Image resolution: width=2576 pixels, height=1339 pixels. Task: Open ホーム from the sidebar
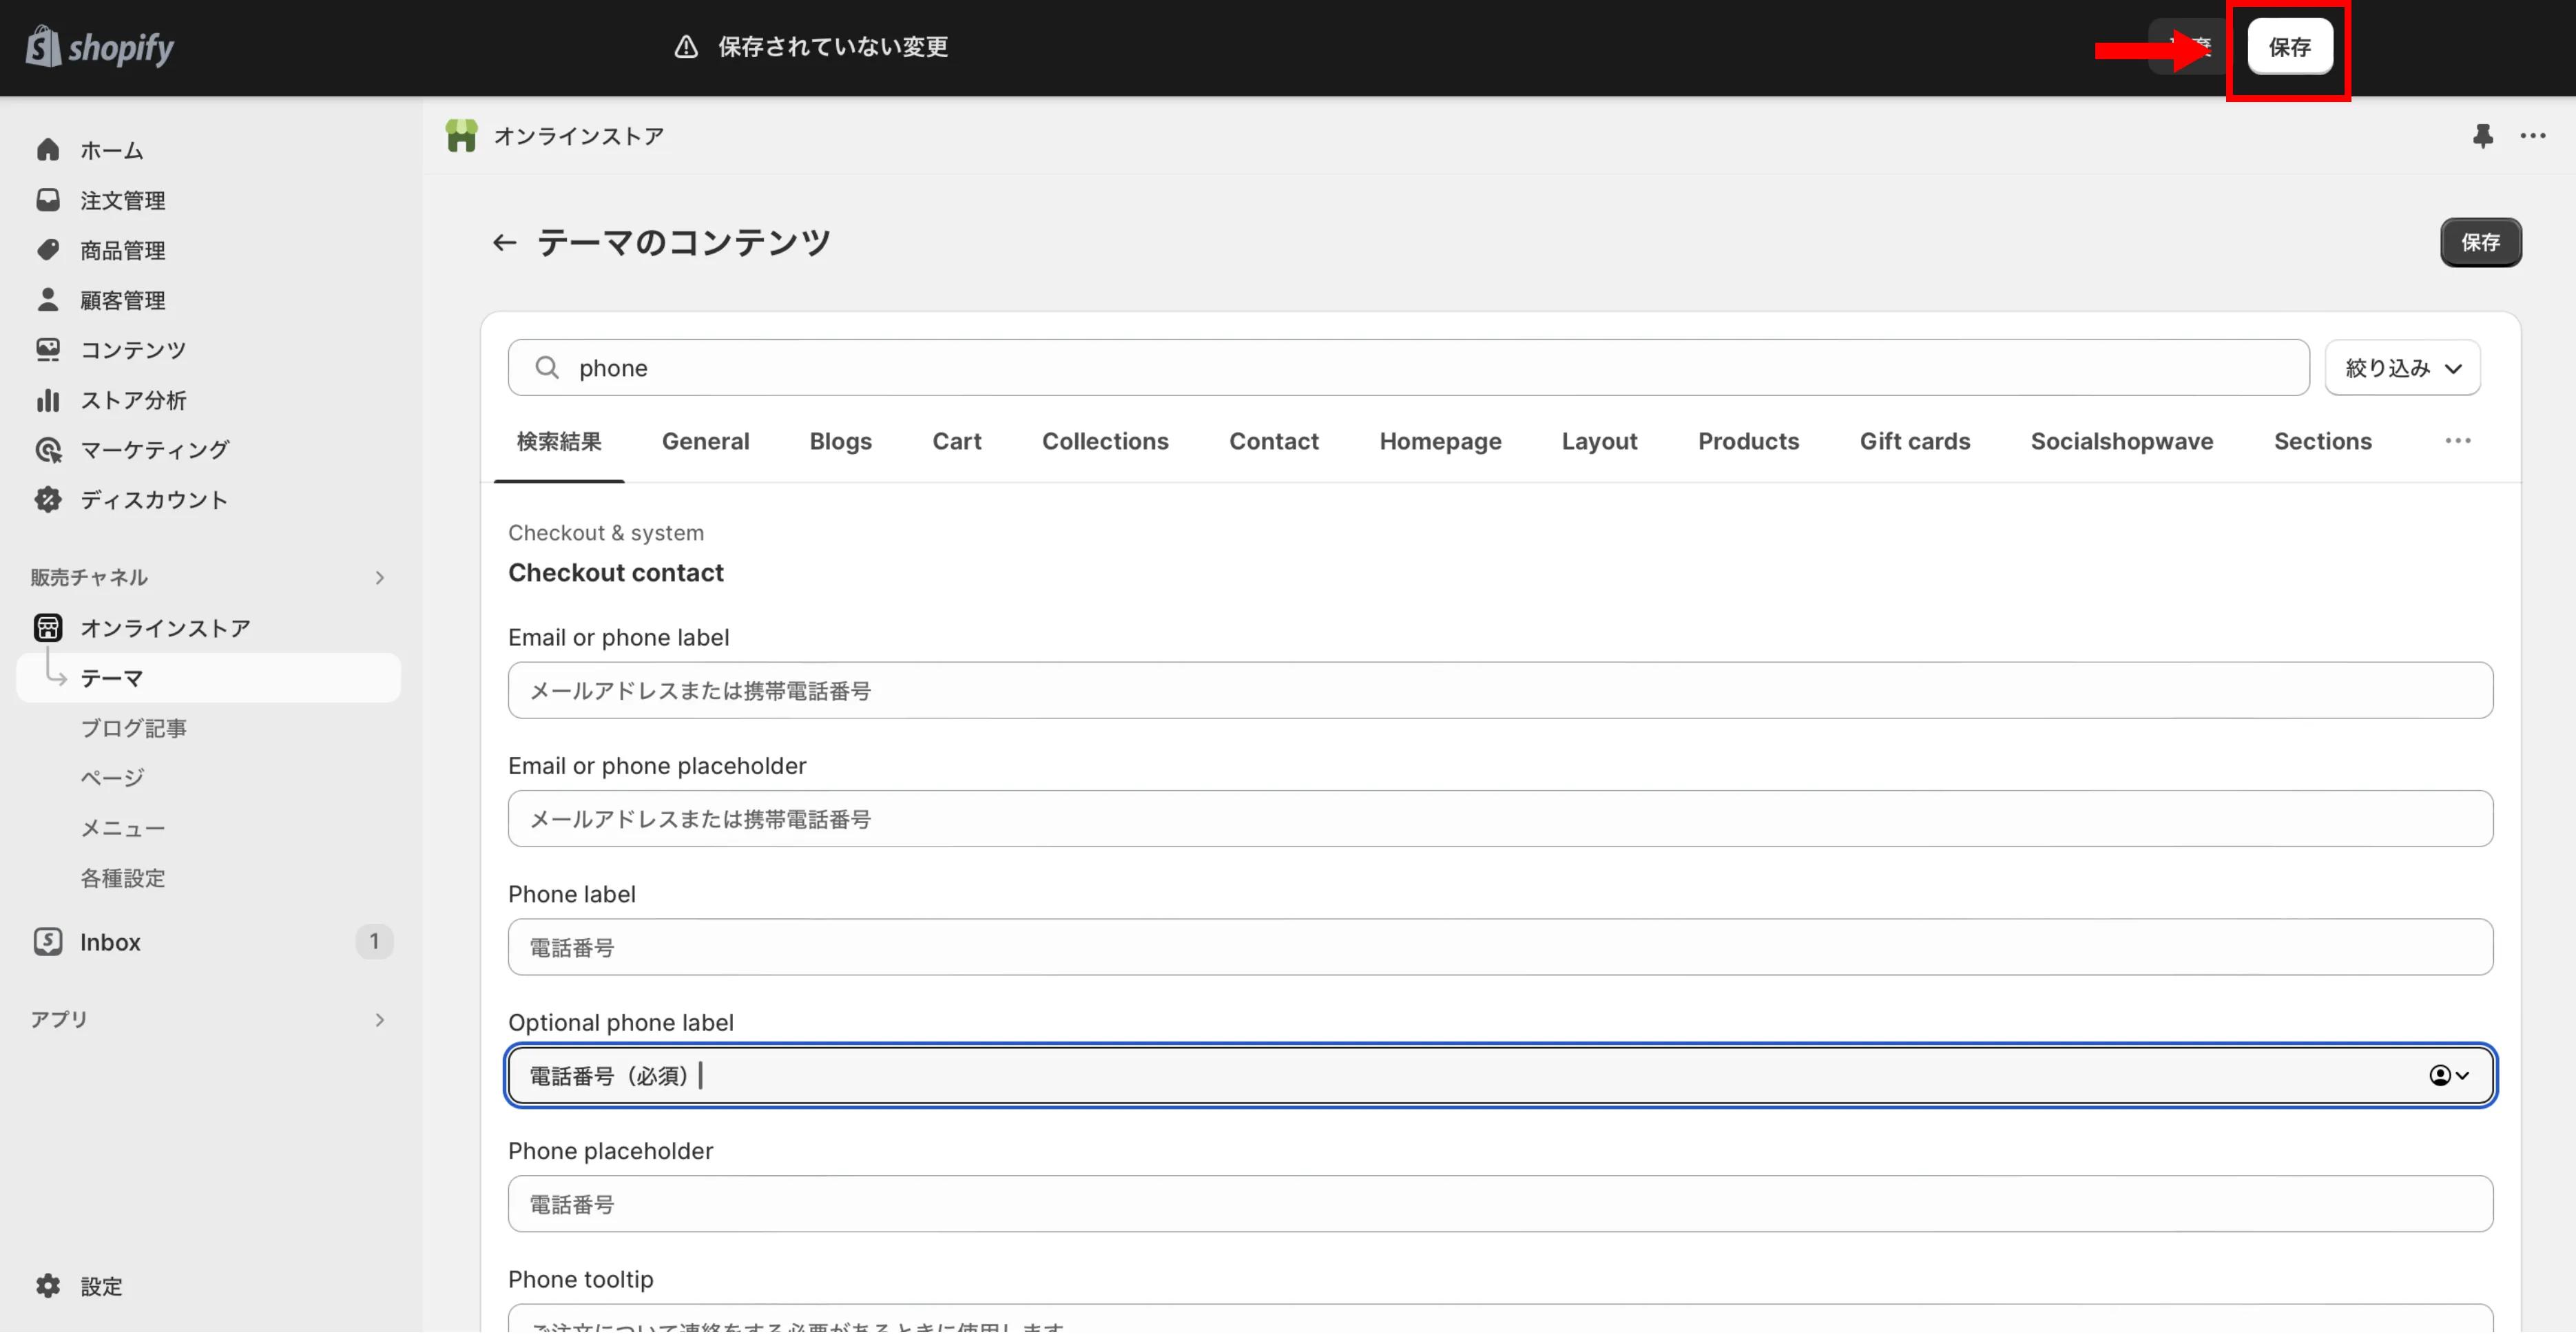(111, 150)
